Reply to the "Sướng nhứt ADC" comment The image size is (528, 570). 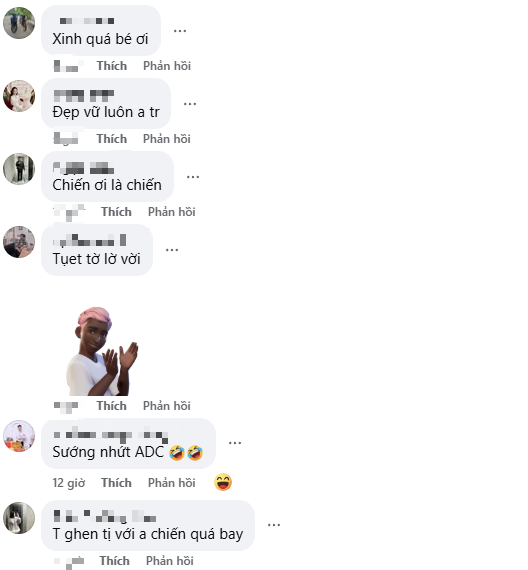(x=172, y=483)
